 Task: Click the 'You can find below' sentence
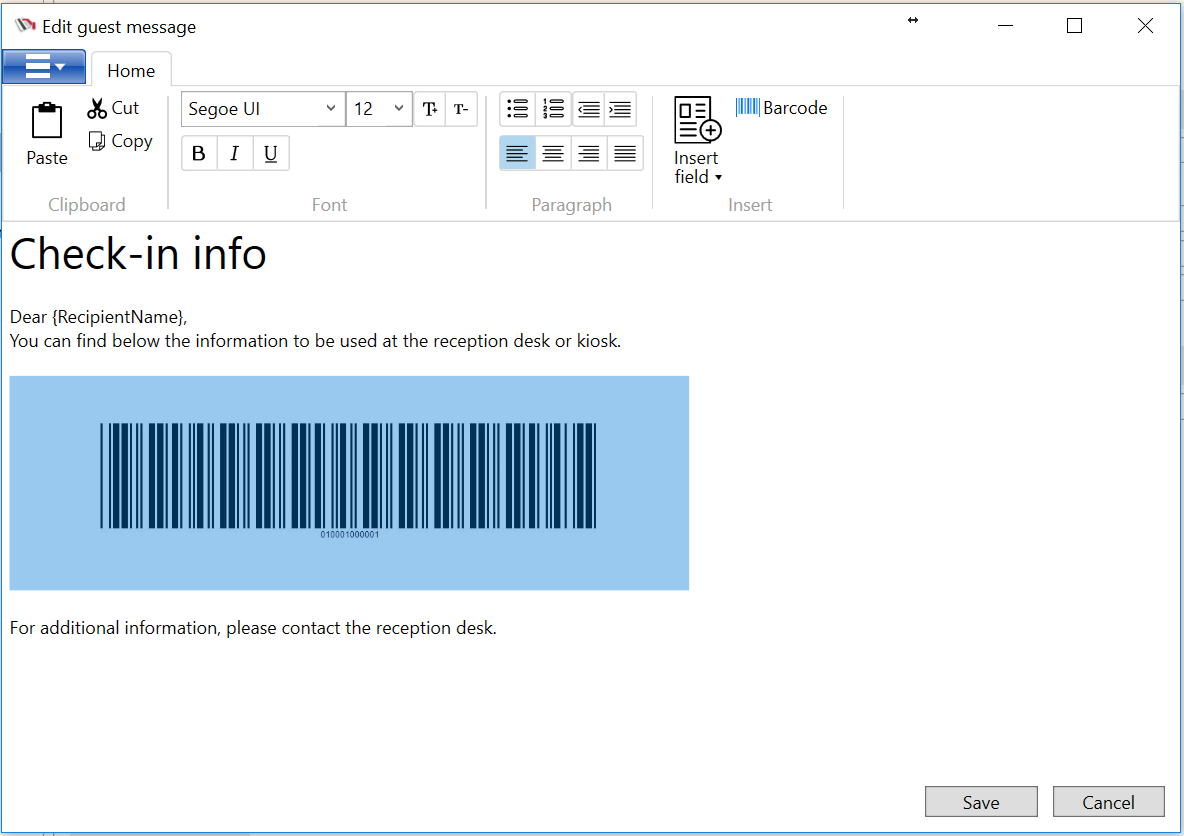pos(315,341)
